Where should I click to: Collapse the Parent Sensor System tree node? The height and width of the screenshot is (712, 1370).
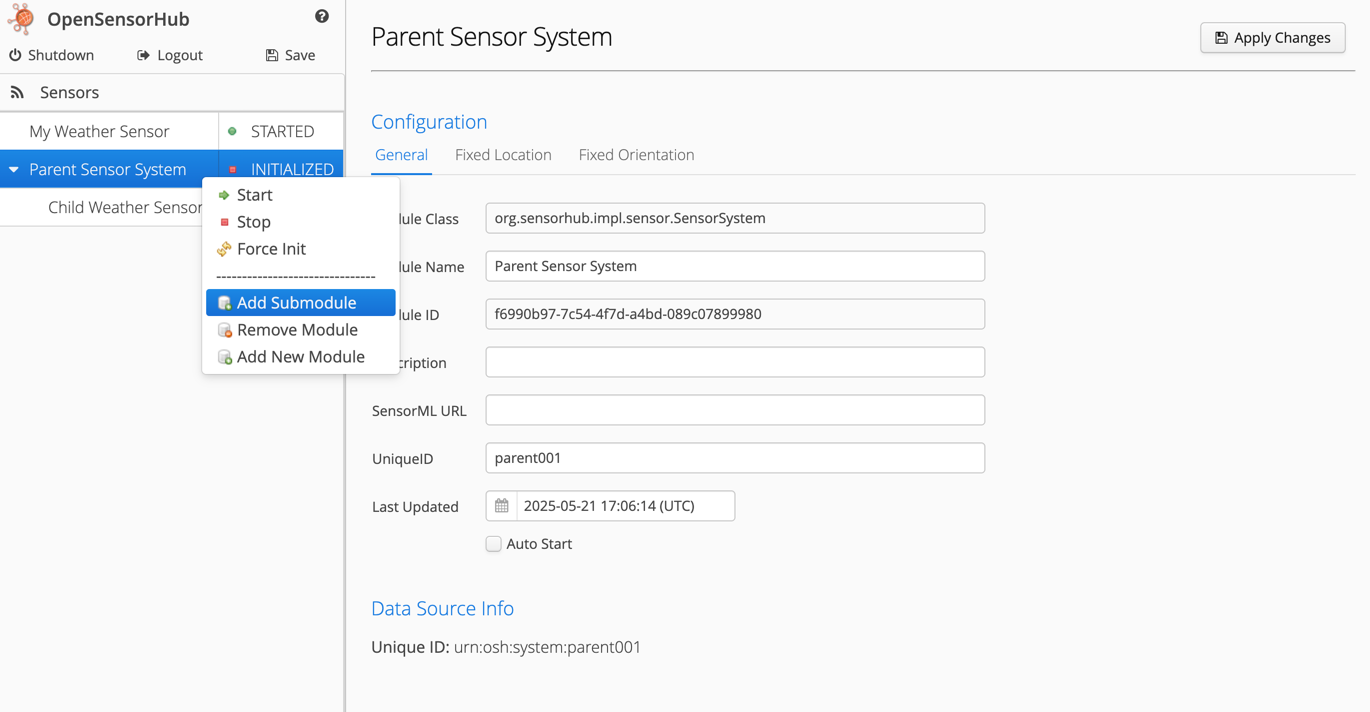(14, 170)
